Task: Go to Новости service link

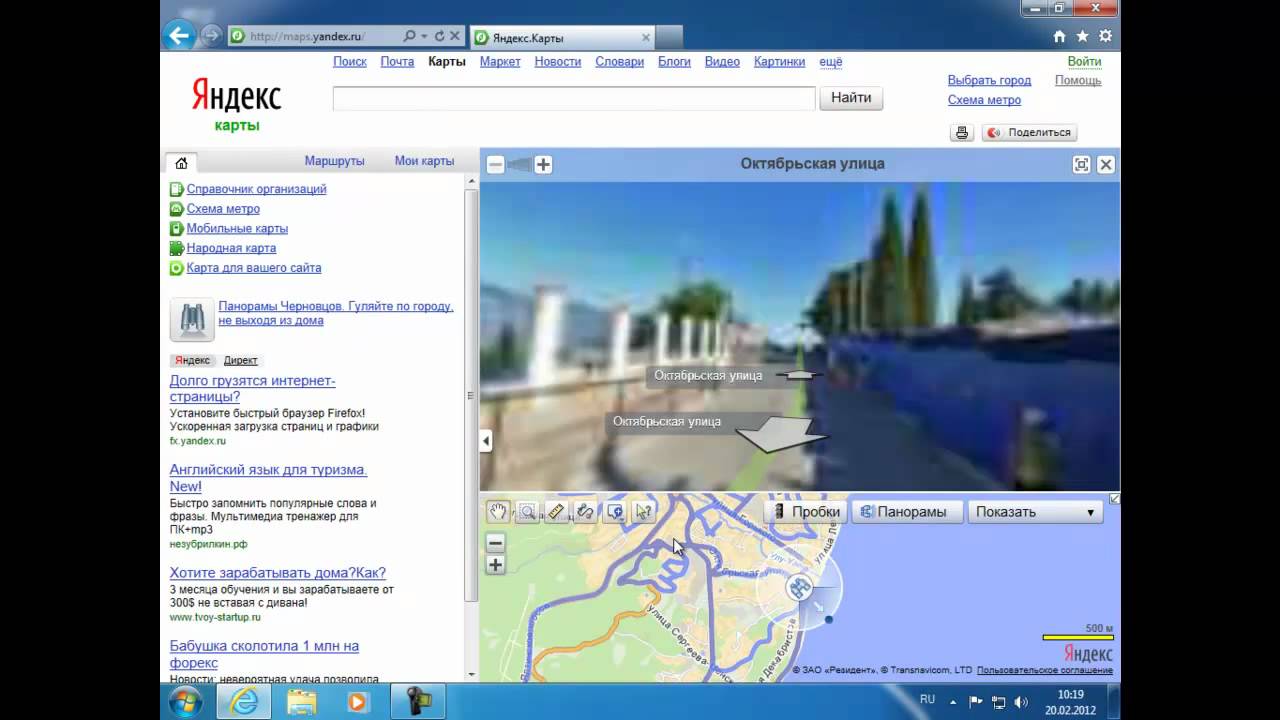Action: (558, 62)
